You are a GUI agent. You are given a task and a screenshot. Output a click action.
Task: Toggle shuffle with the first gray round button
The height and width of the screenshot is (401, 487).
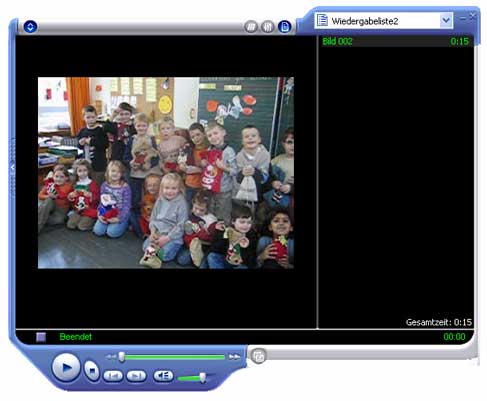251,27
